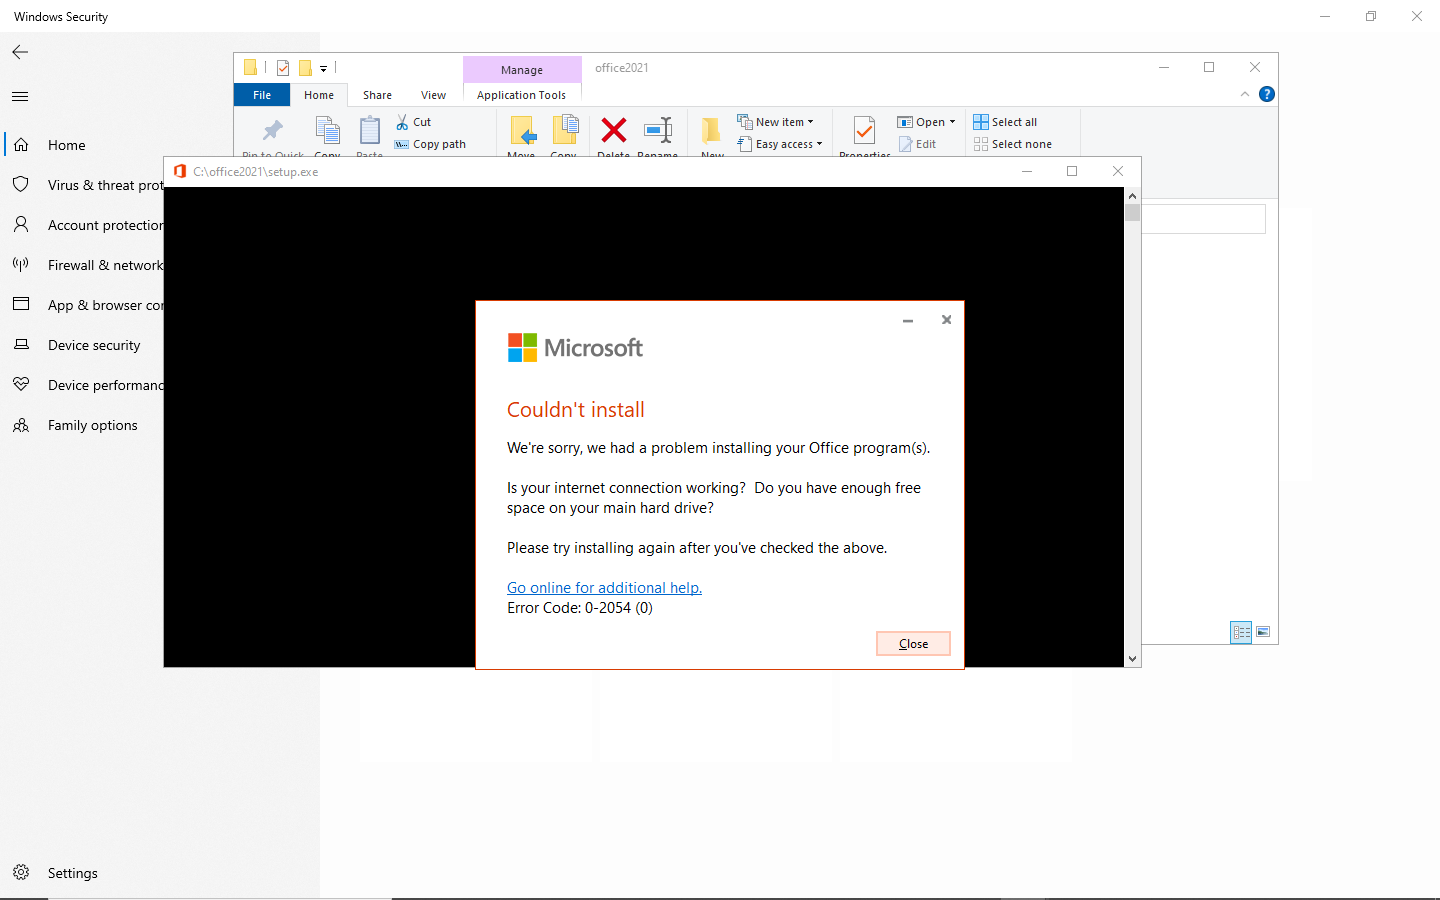Expand the New item dropdown

point(810,122)
